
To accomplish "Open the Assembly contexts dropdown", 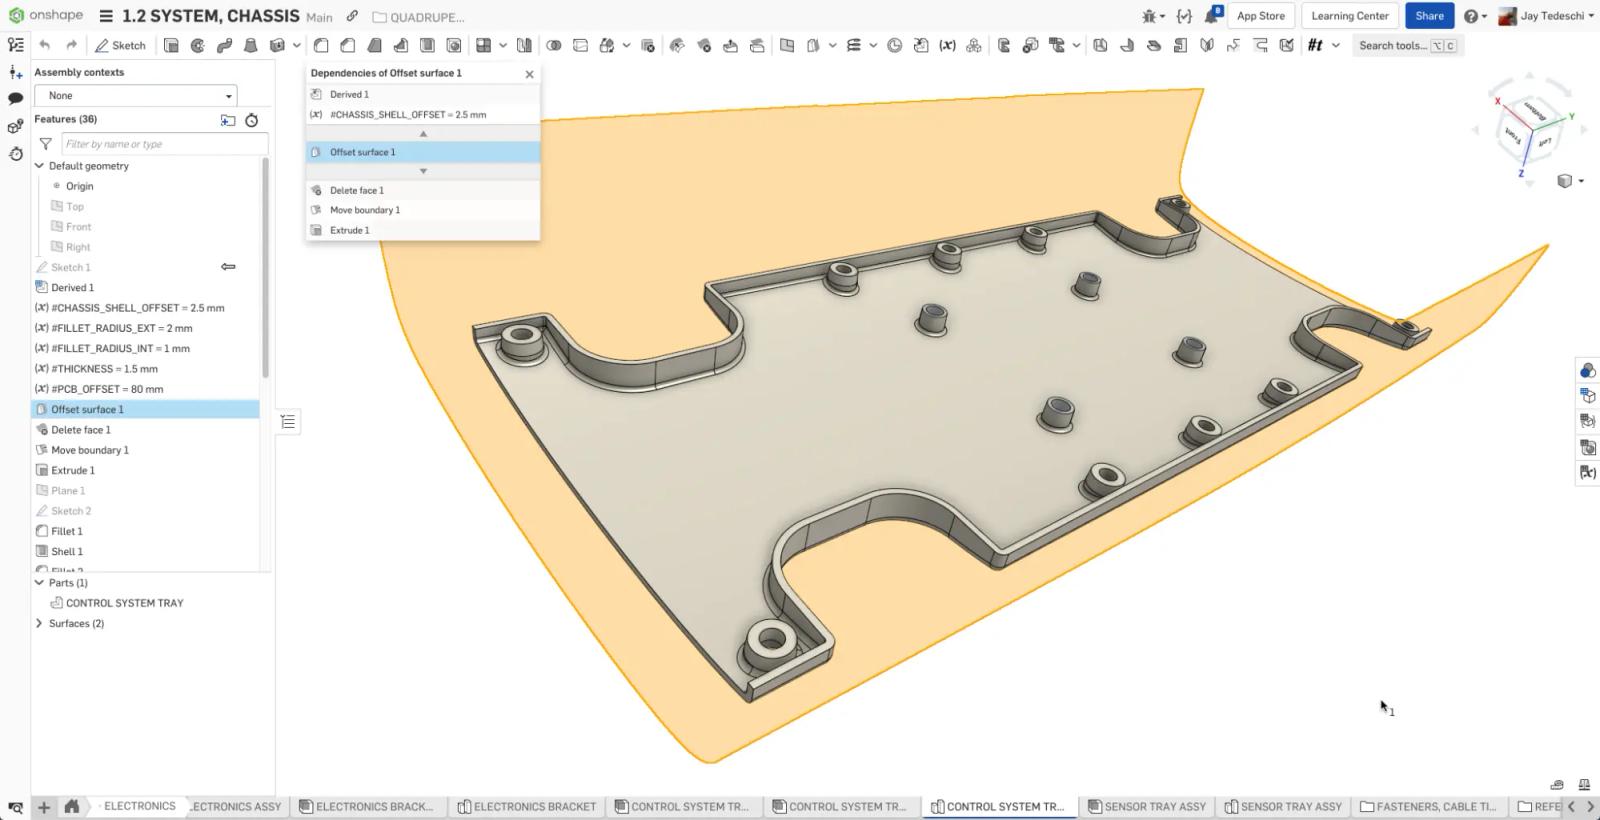I will [x=135, y=96].
